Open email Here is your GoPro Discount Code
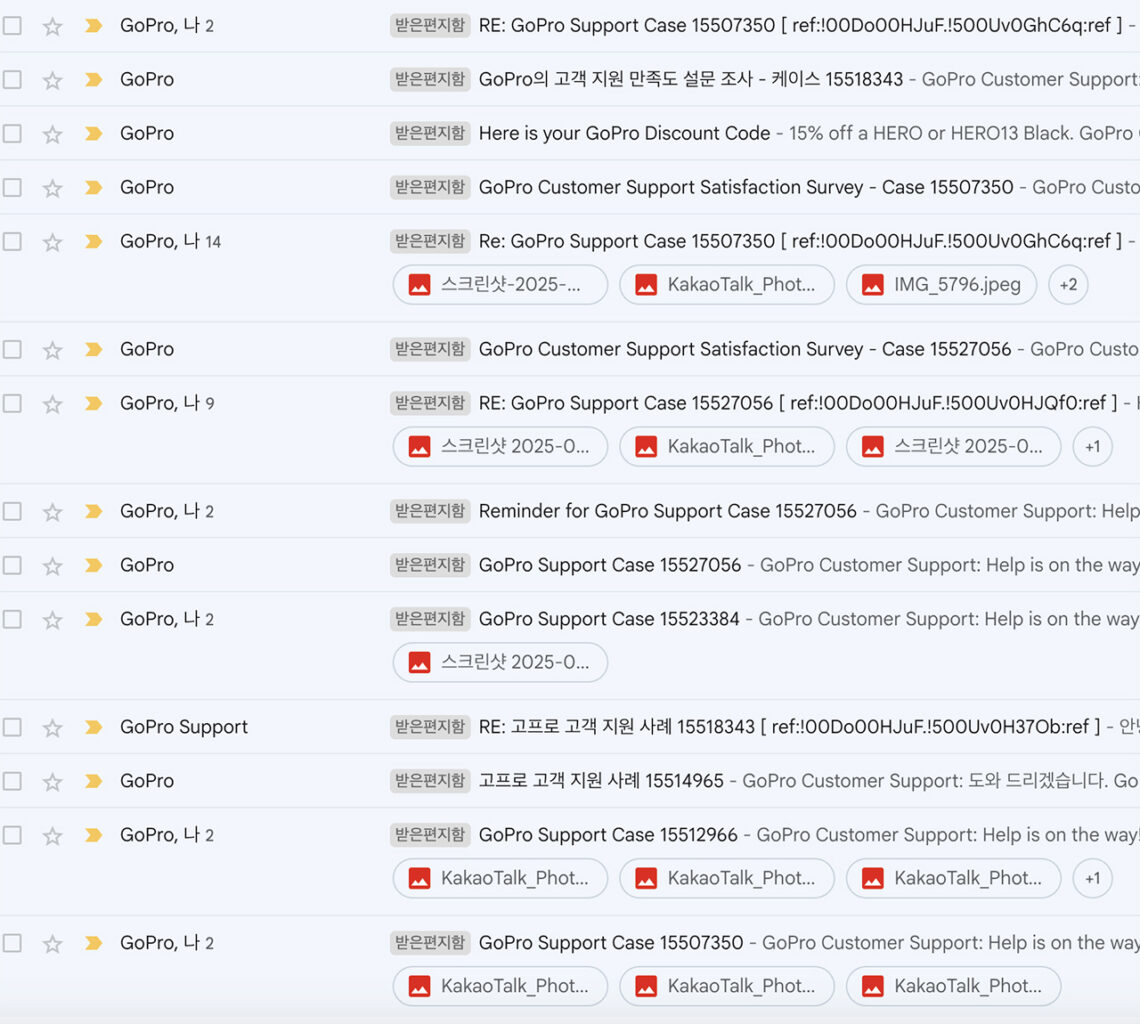The image size is (1140, 1024). pyautogui.click(x=624, y=133)
